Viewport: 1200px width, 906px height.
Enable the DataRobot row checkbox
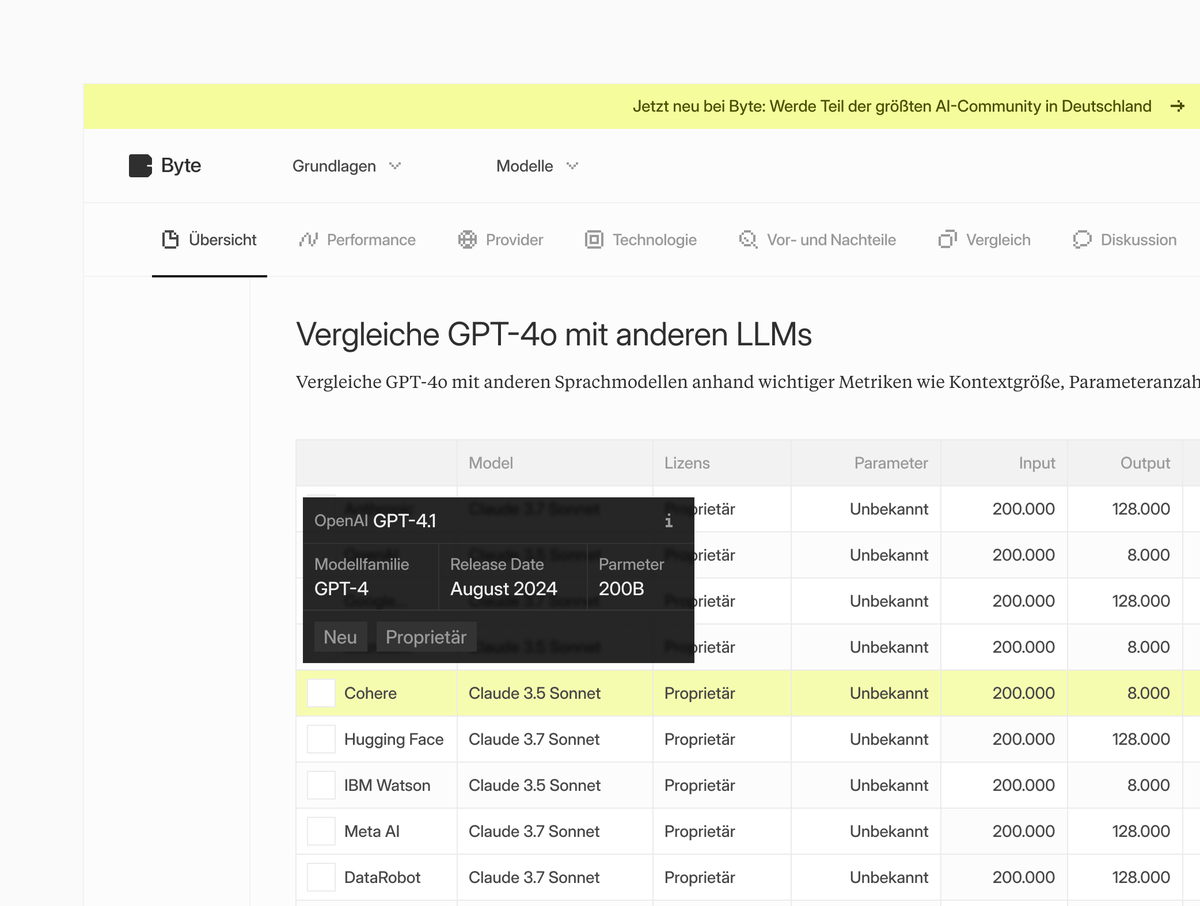pos(321,877)
